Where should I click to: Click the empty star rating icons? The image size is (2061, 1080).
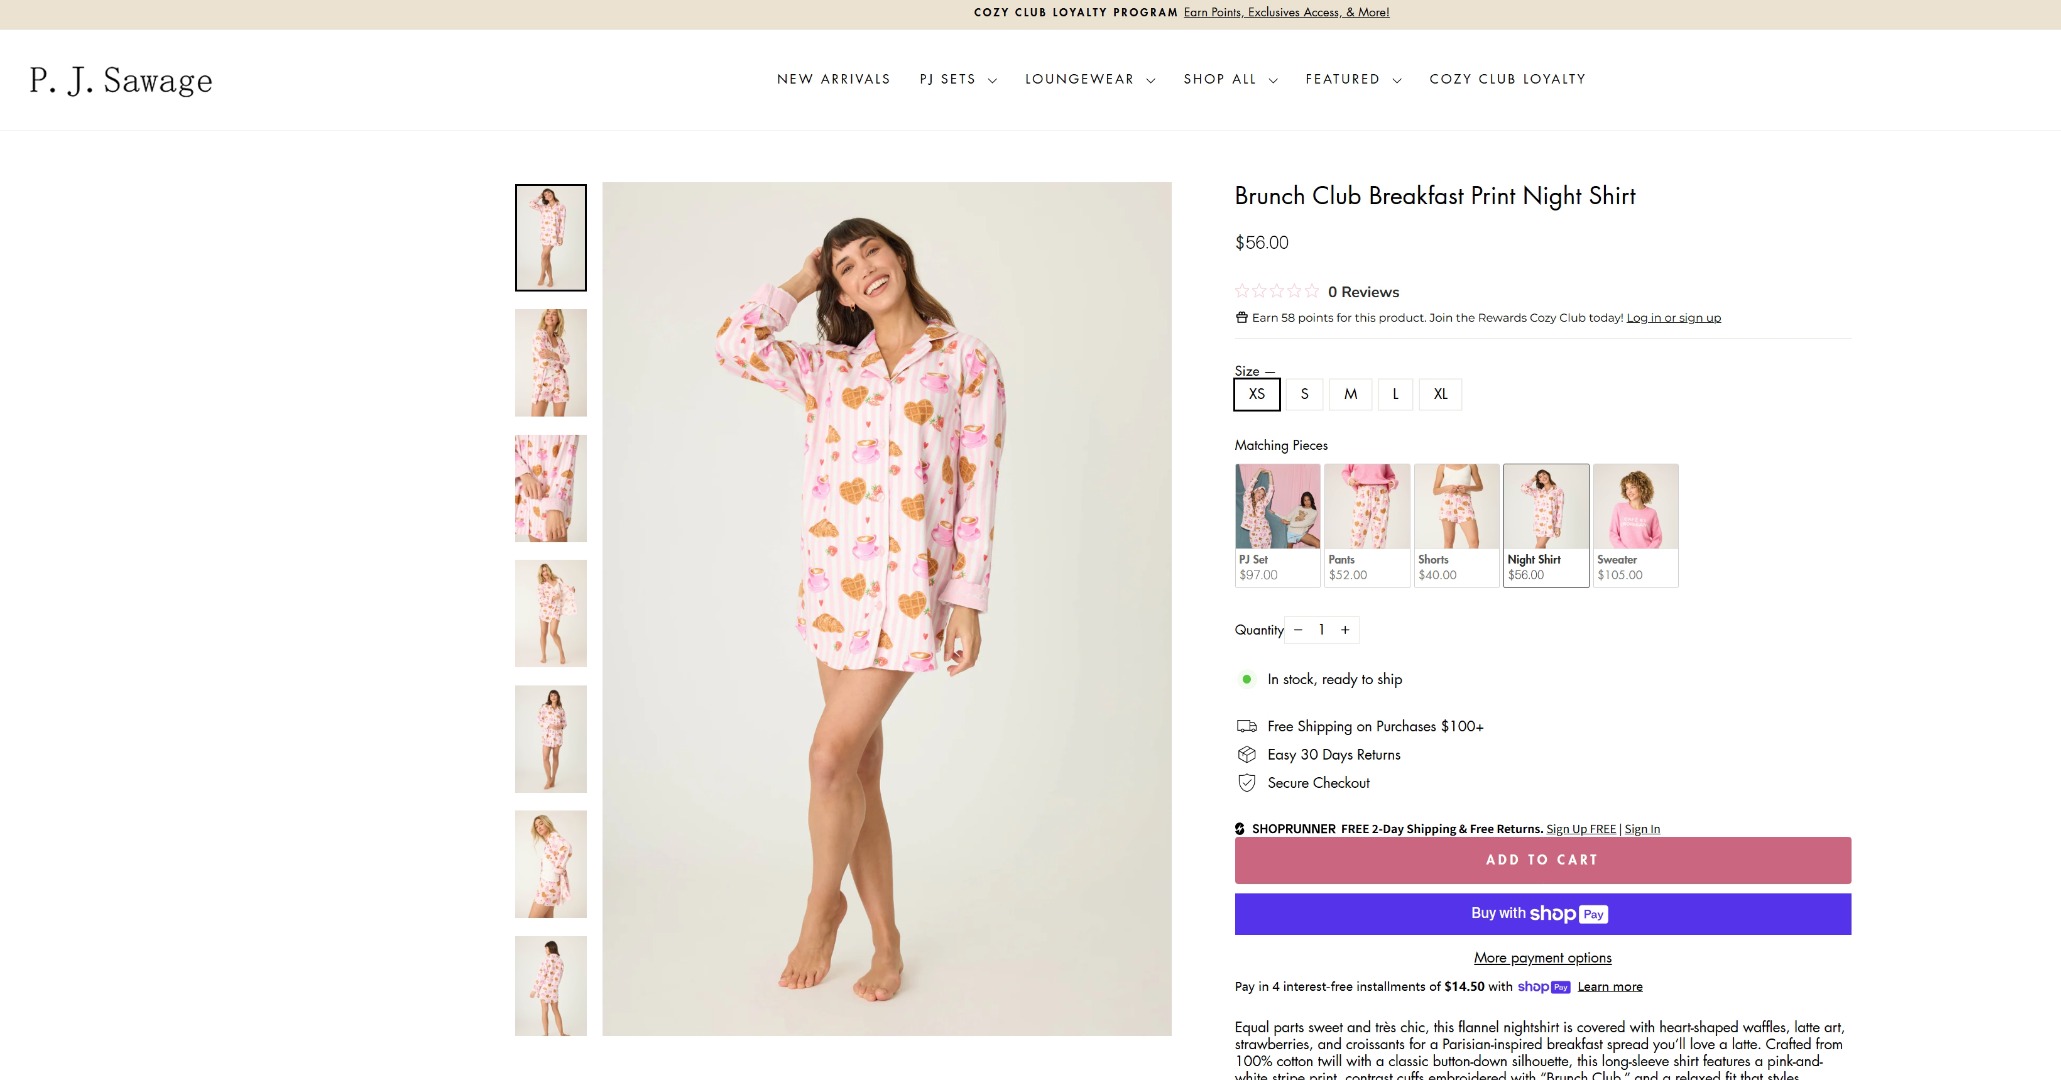pyautogui.click(x=1277, y=291)
